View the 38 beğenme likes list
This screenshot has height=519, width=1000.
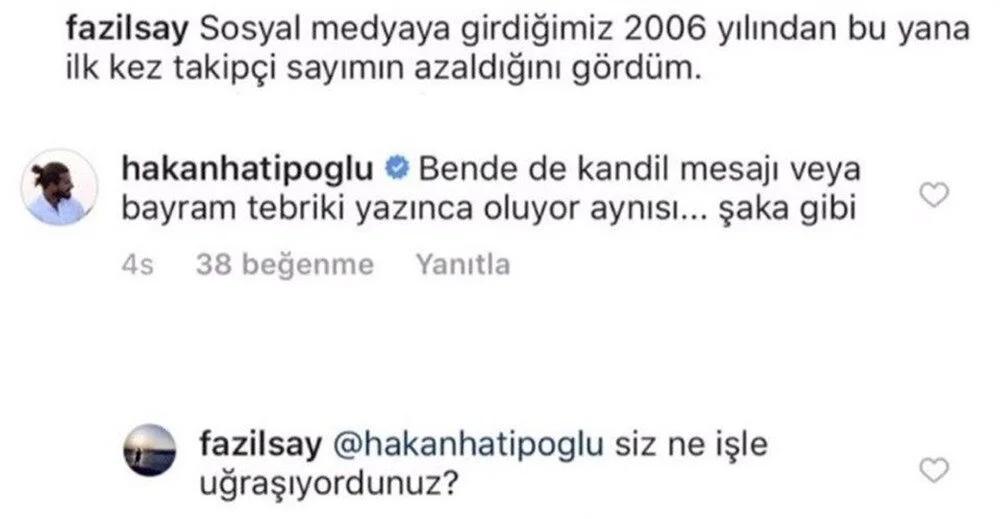click(284, 265)
